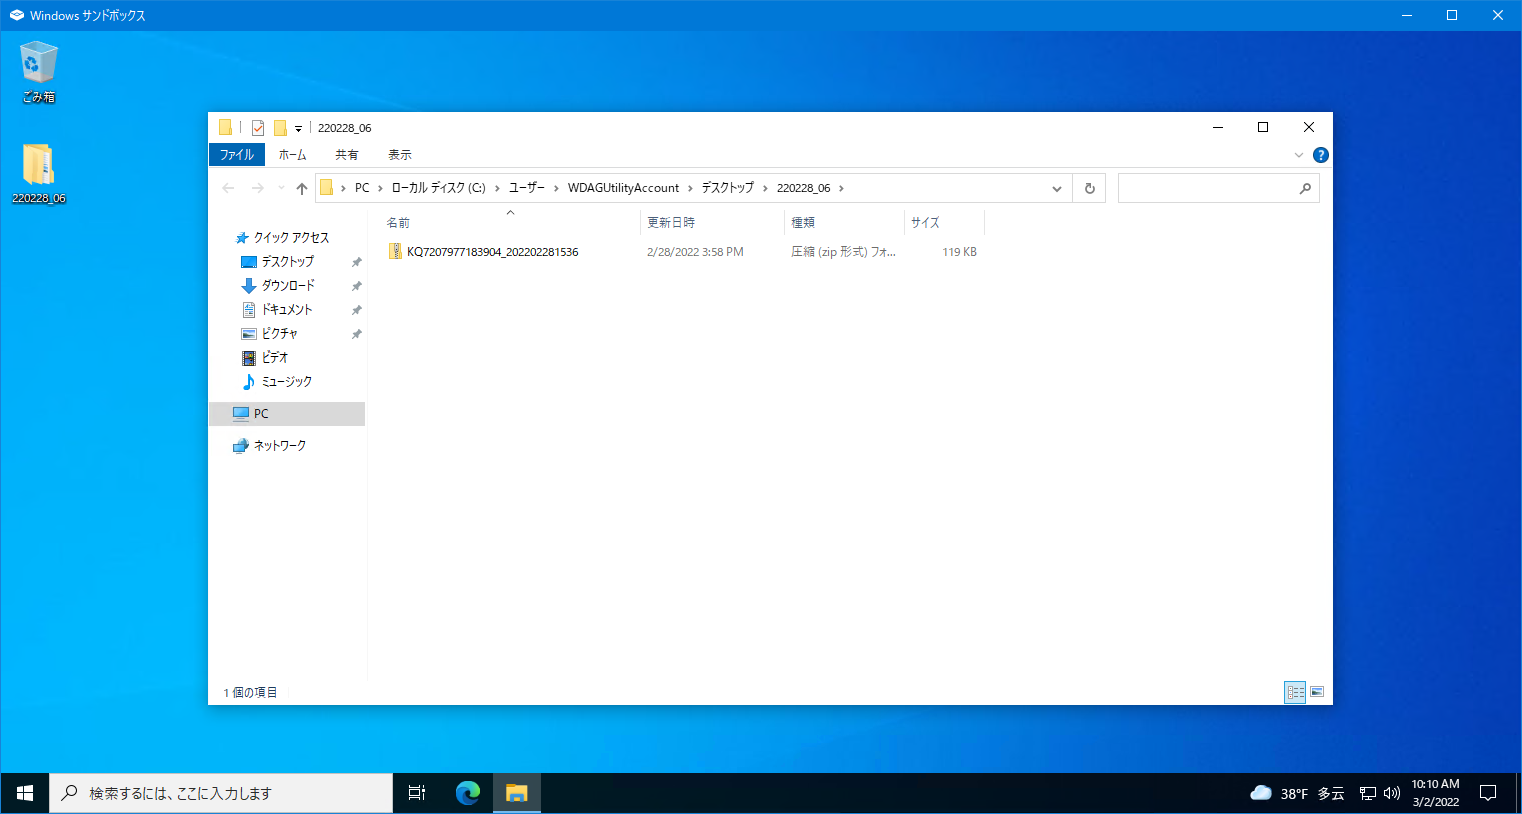The image size is (1522, 814).
Task: Expand the ribbon with the chevron
Action: (1299, 155)
